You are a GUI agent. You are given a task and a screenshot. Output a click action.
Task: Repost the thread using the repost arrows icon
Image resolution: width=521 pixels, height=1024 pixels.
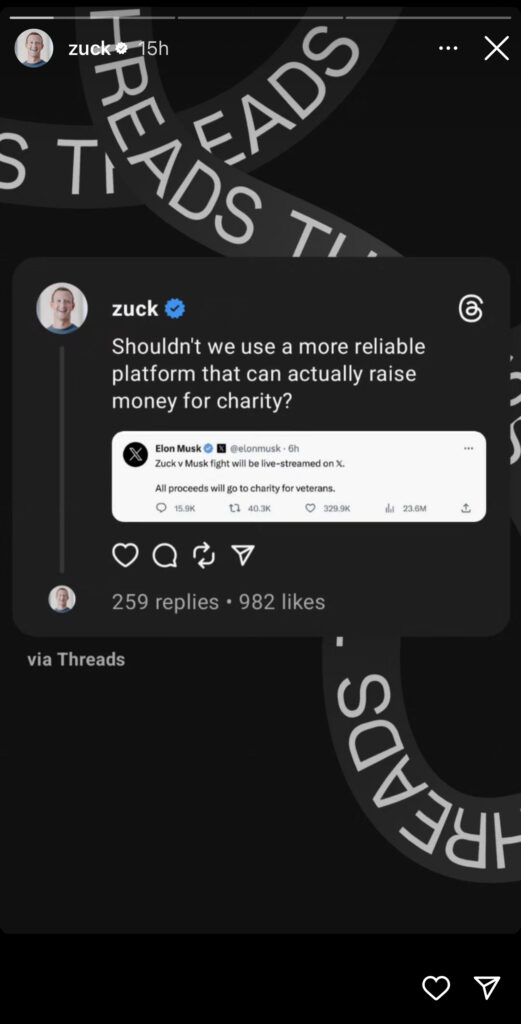coord(204,556)
